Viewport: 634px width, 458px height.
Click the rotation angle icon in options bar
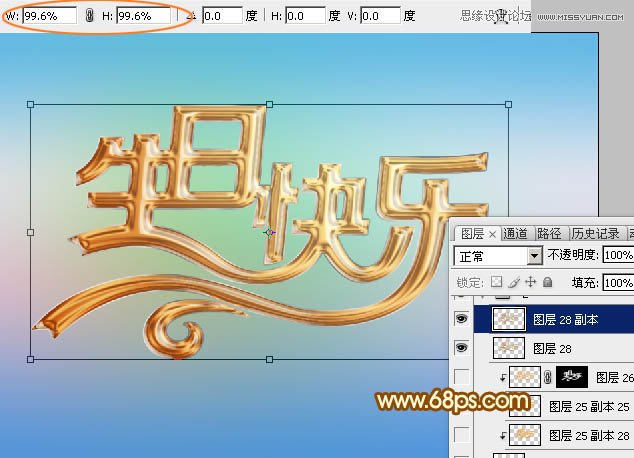click(192, 16)
